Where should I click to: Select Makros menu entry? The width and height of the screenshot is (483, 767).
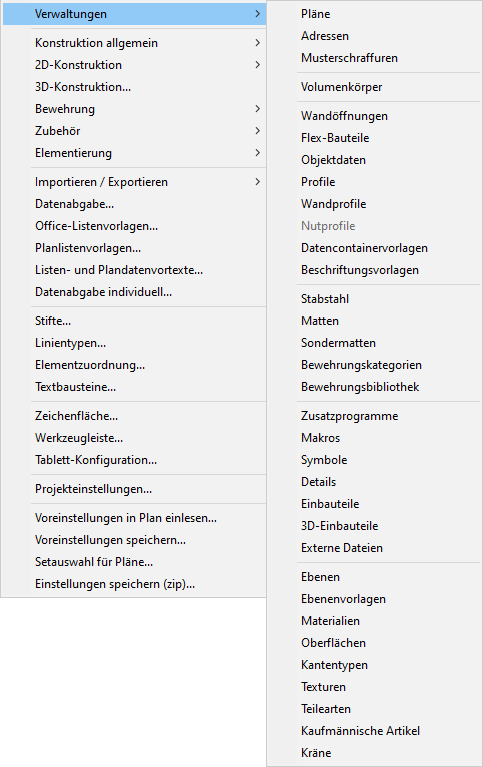[x=374, y=438]
